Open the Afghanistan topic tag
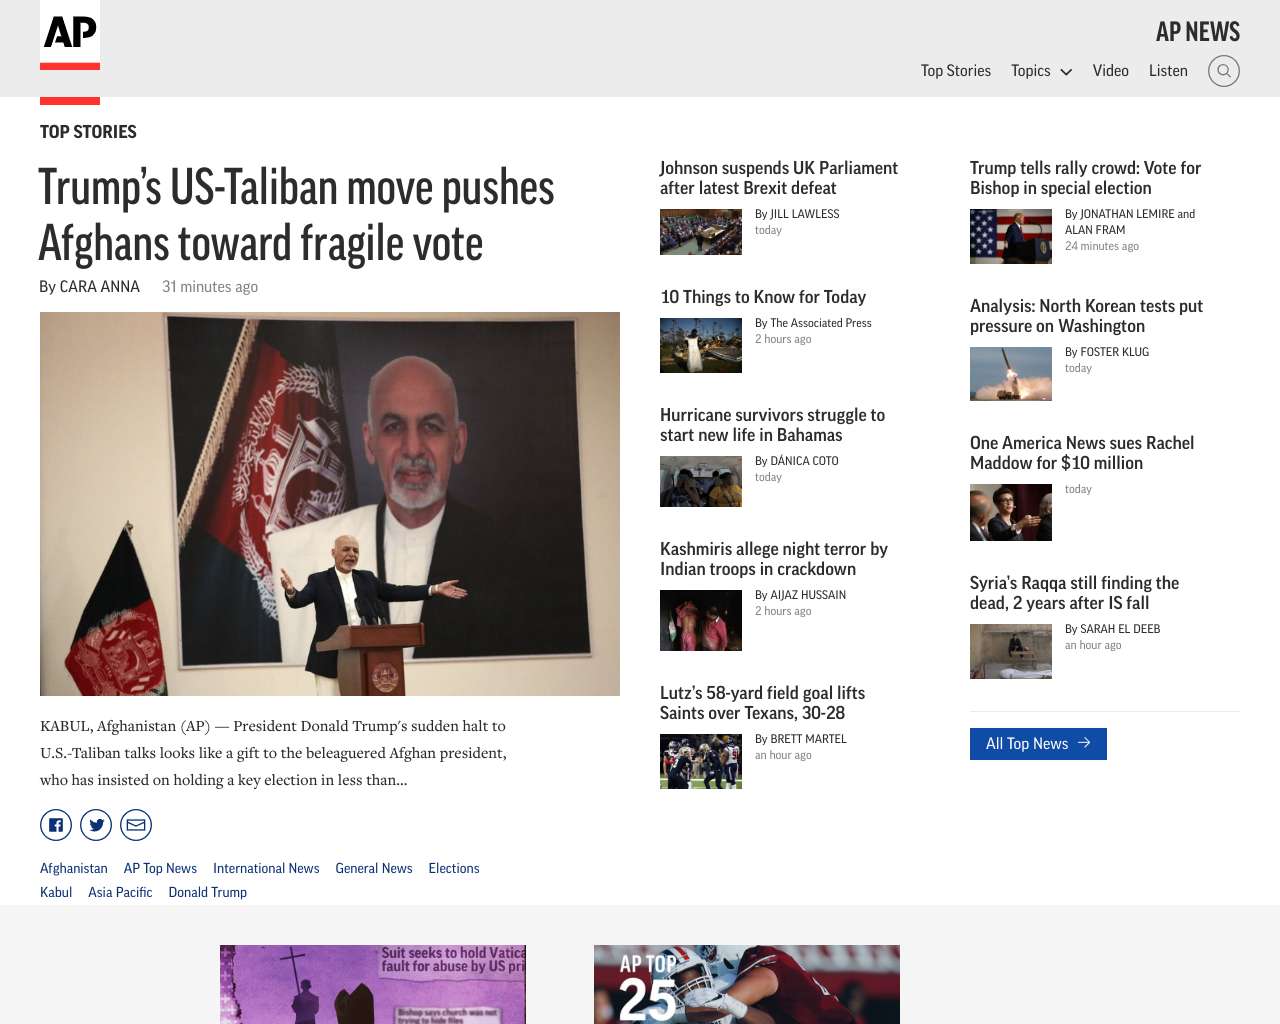 point(74,868)
